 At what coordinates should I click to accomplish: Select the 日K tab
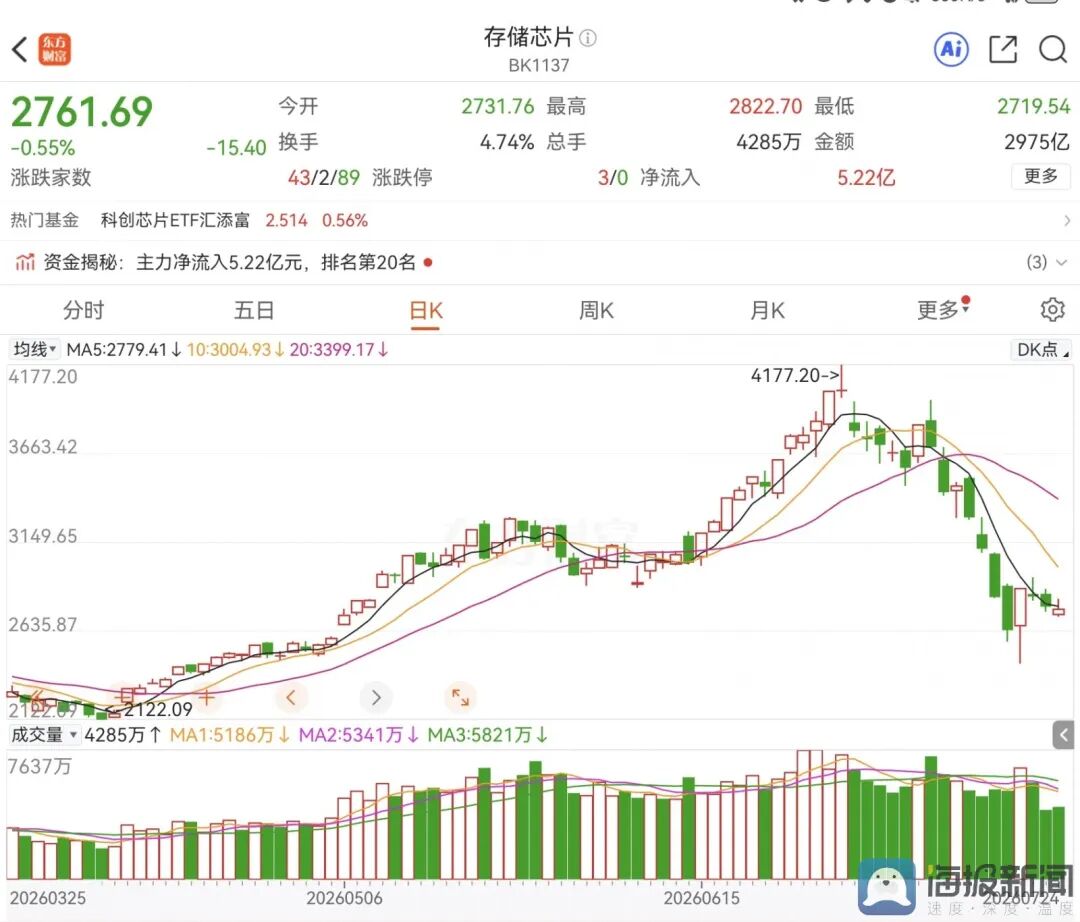[426, 311]
